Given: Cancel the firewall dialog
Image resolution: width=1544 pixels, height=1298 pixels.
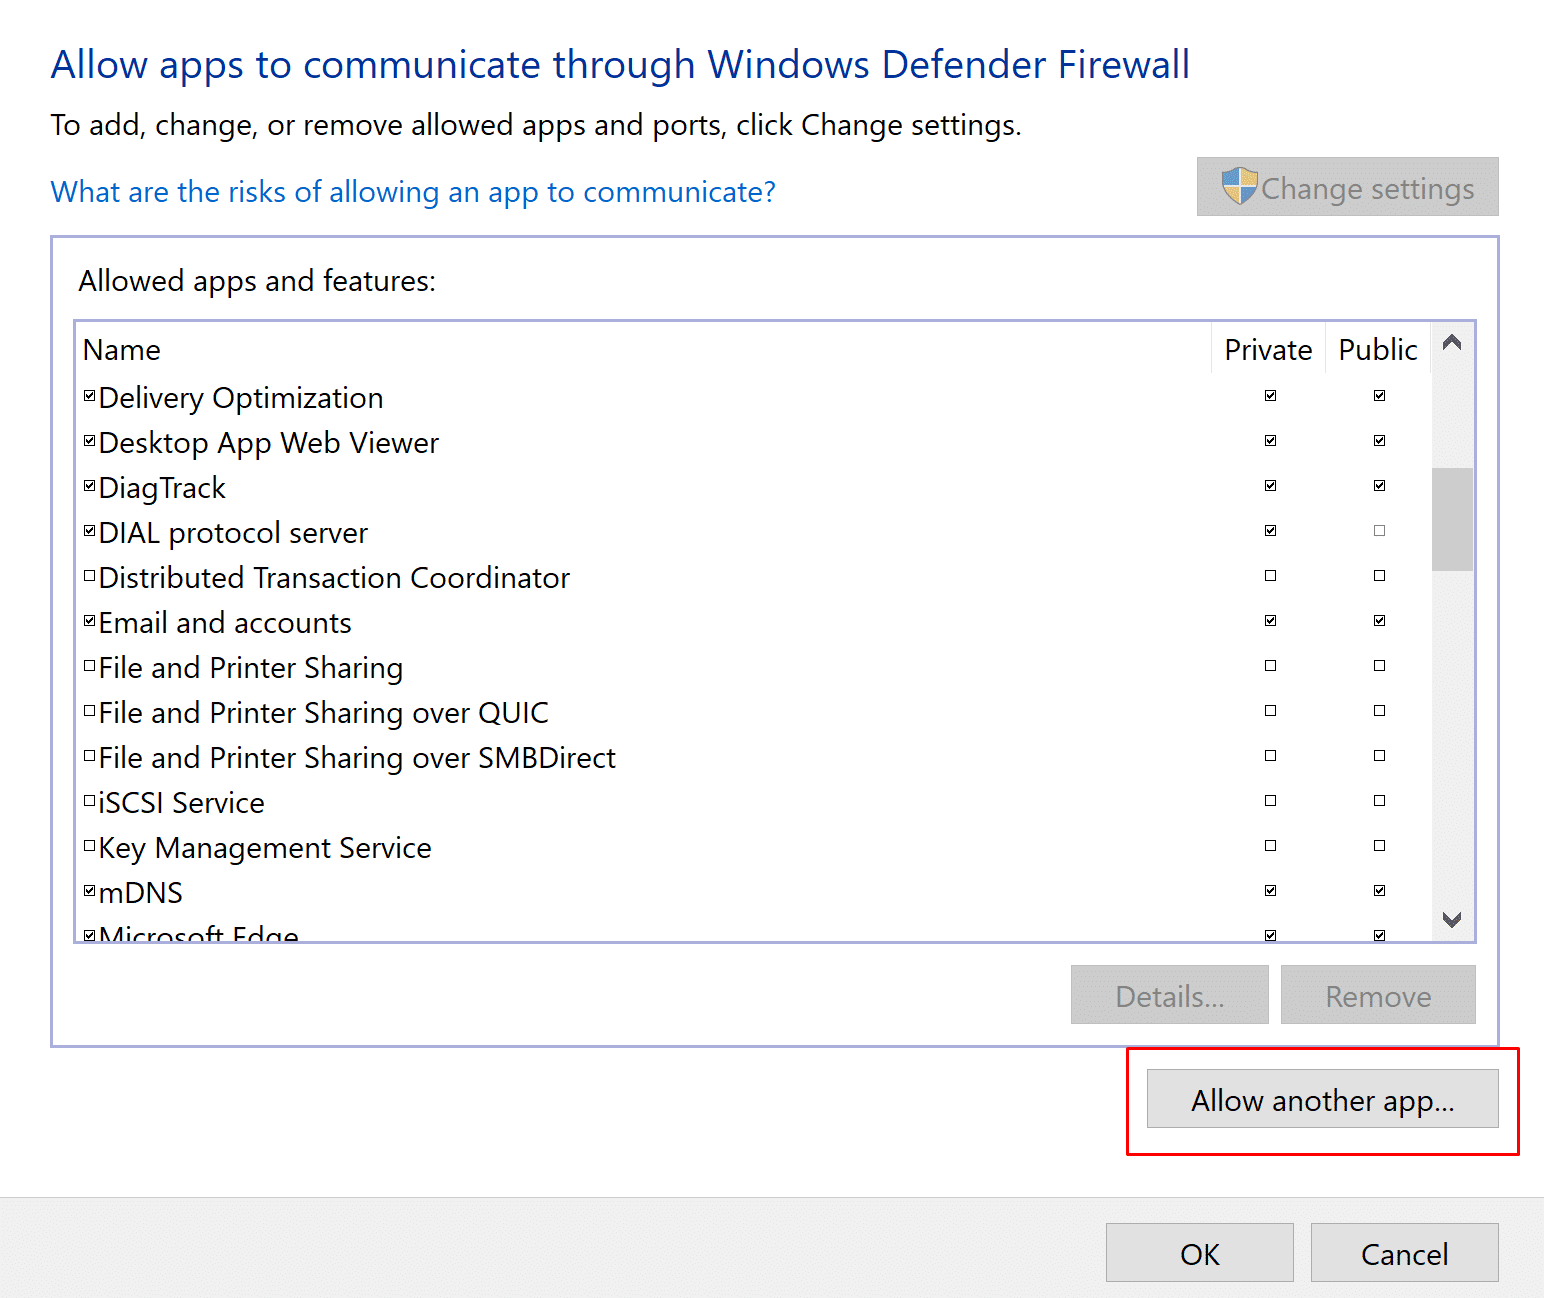Looking at the screenshot, I should (1403, 1253).
